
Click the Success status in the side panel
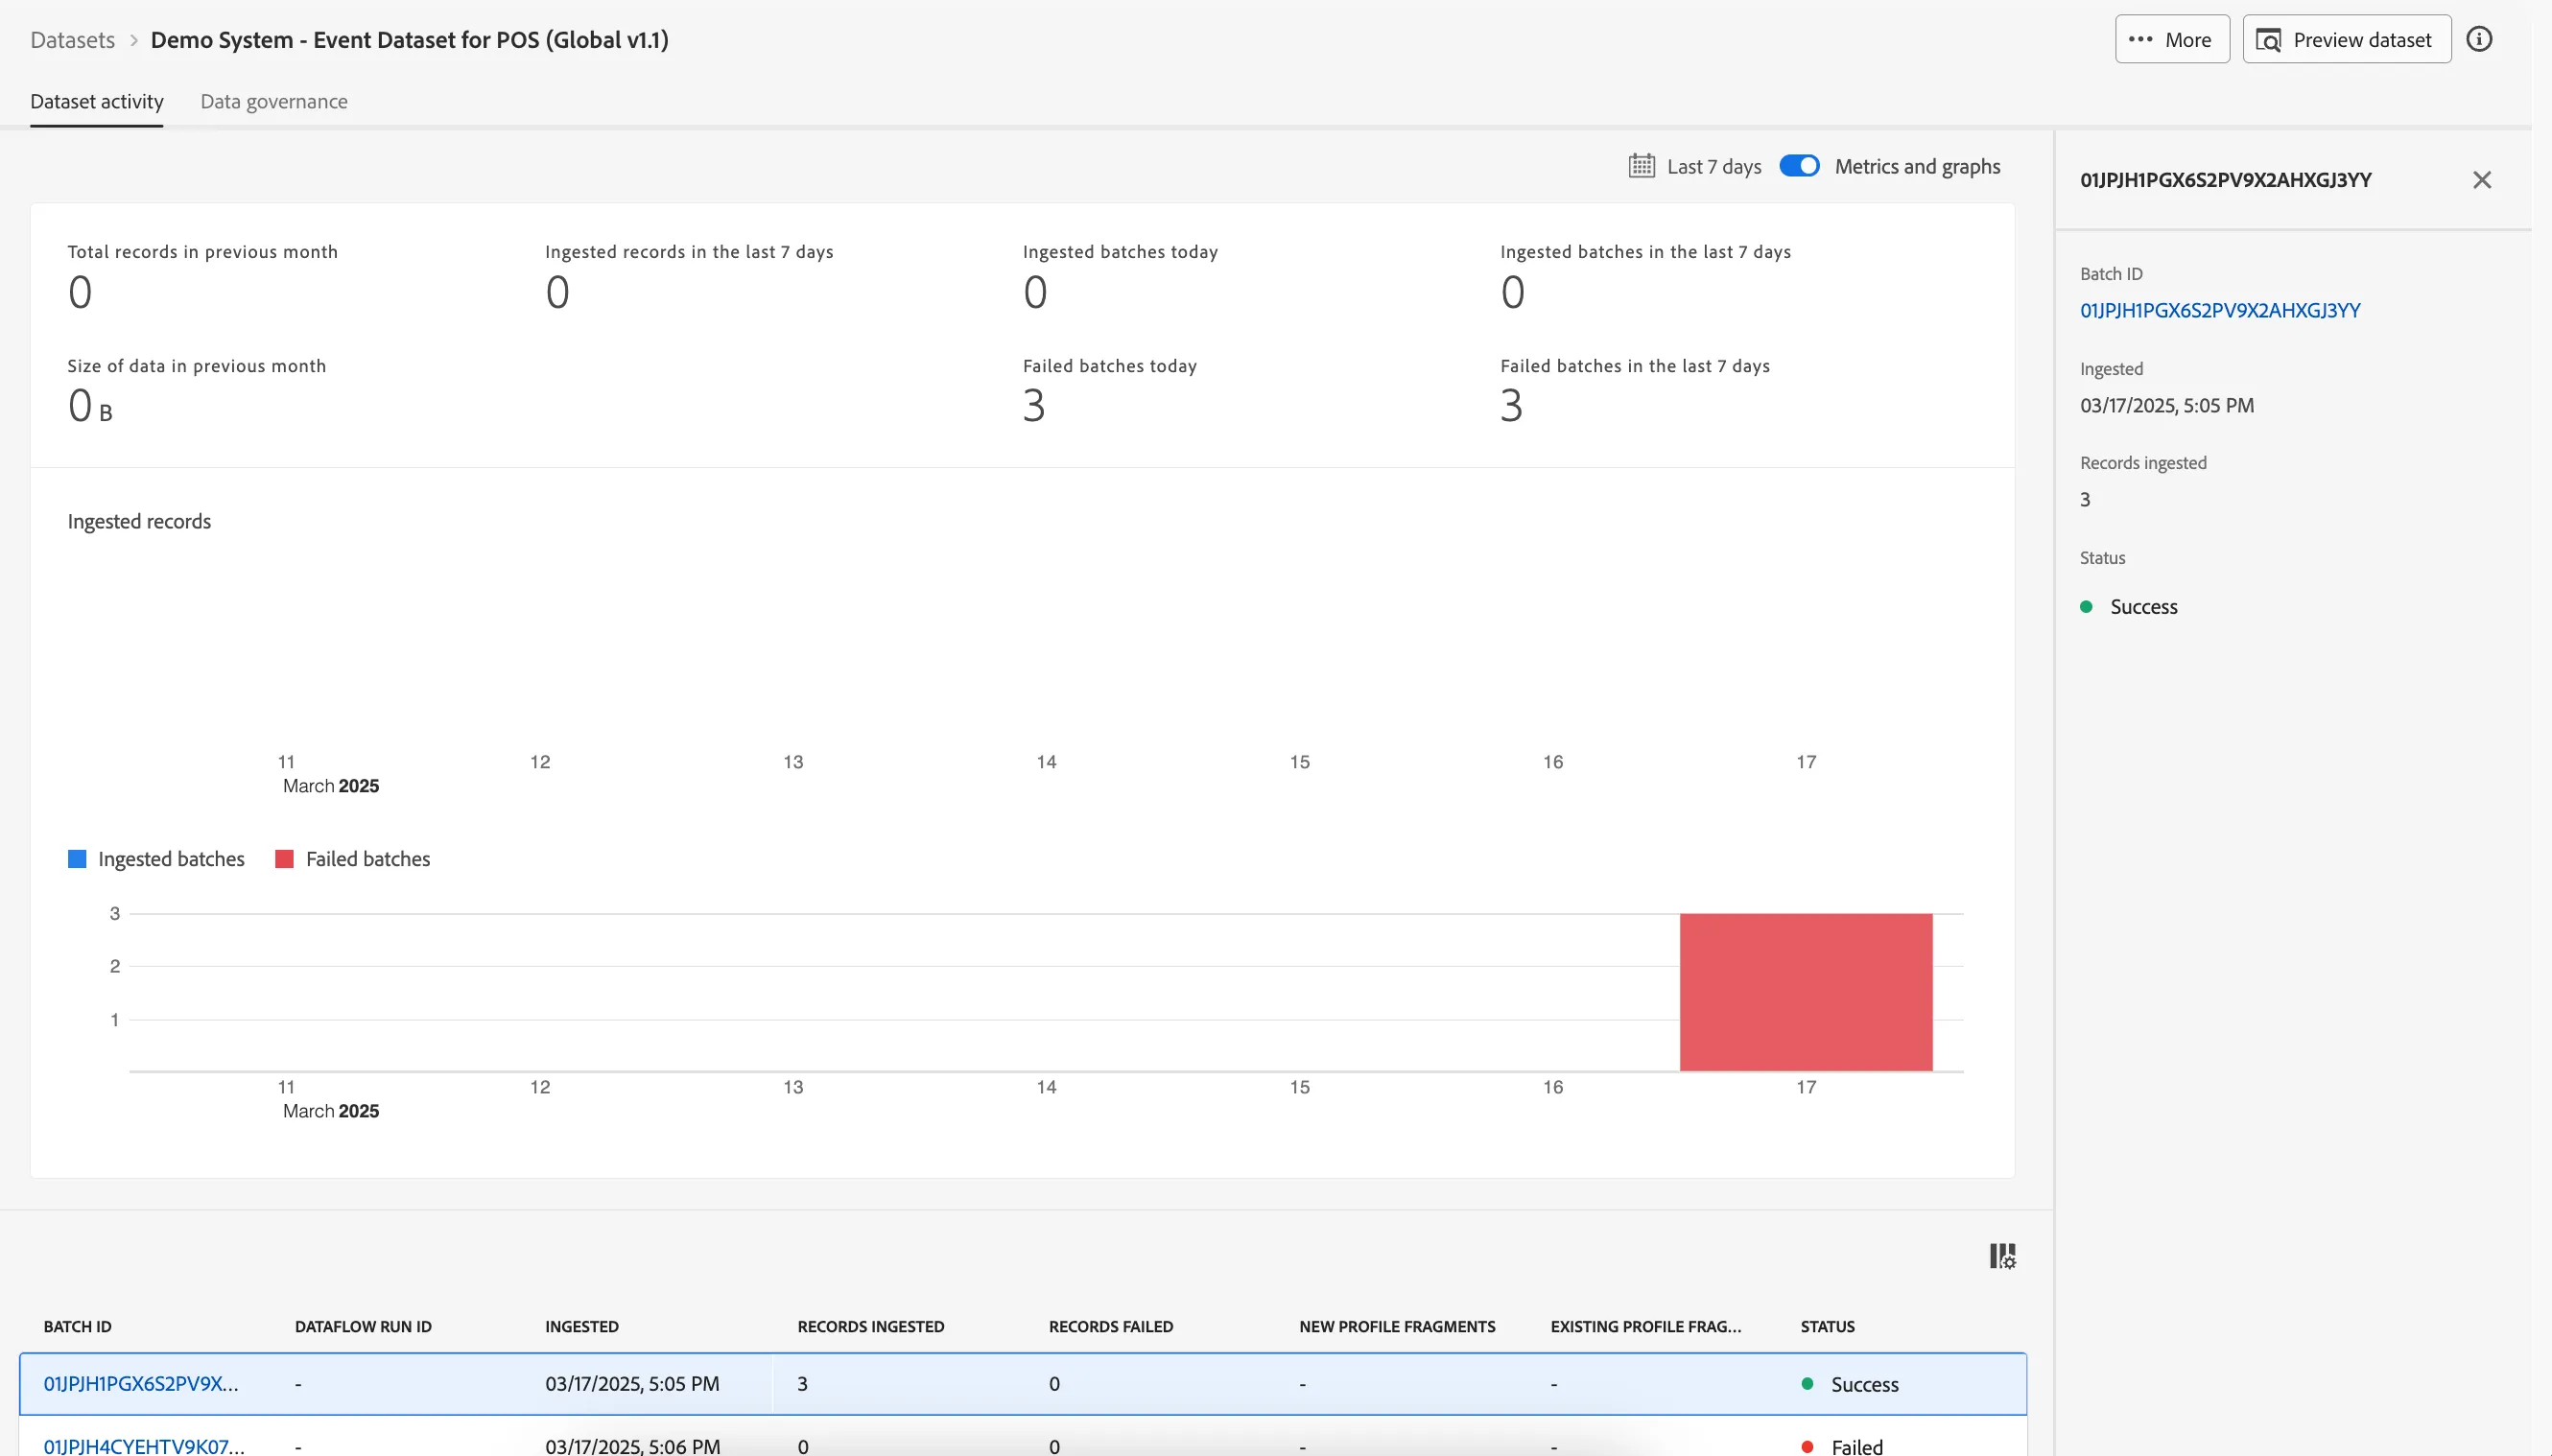point(2129,606)
